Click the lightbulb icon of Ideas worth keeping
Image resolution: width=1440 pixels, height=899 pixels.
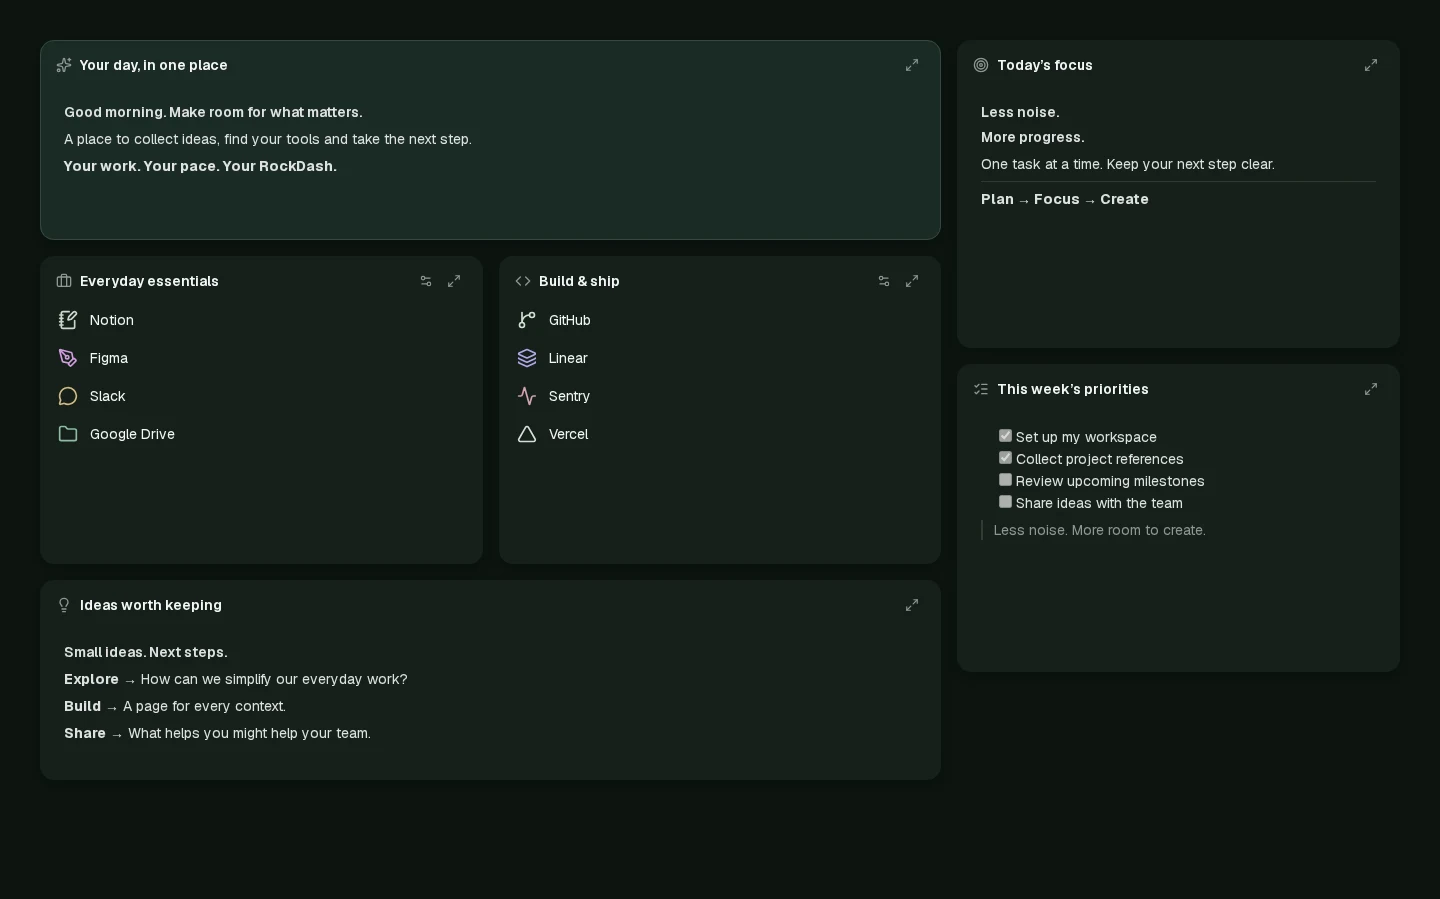tap(64, 605)
